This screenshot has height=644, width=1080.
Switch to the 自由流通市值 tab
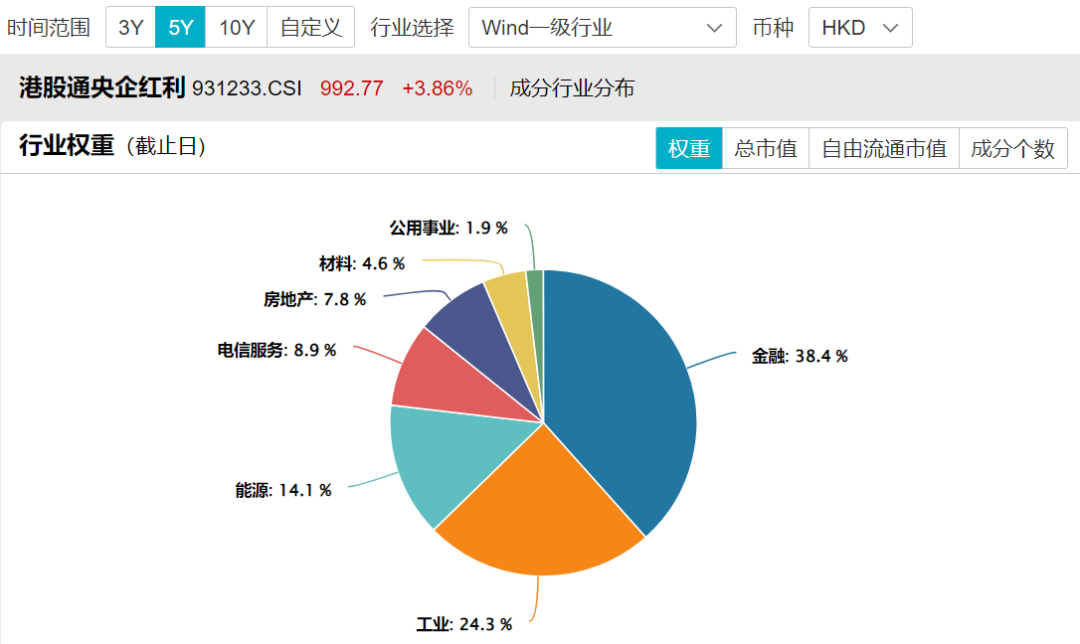pos(884,148)
